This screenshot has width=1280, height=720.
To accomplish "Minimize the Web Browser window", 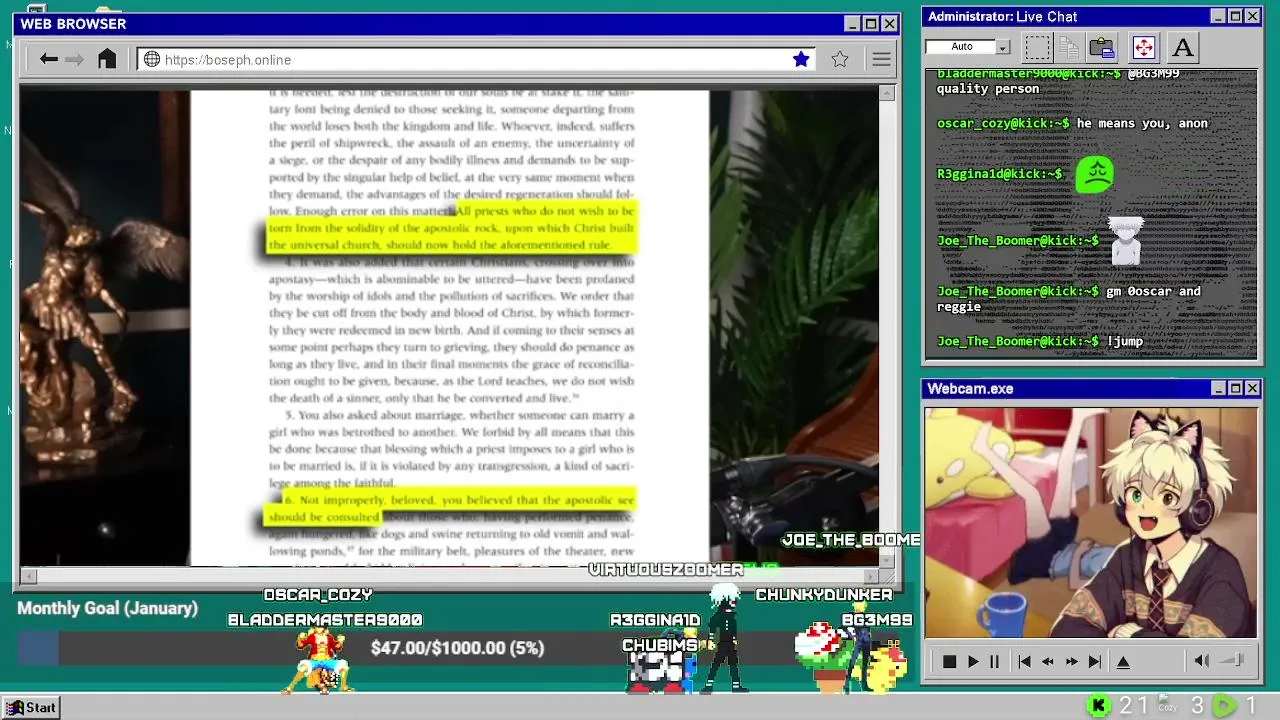I will coord(852,24).
